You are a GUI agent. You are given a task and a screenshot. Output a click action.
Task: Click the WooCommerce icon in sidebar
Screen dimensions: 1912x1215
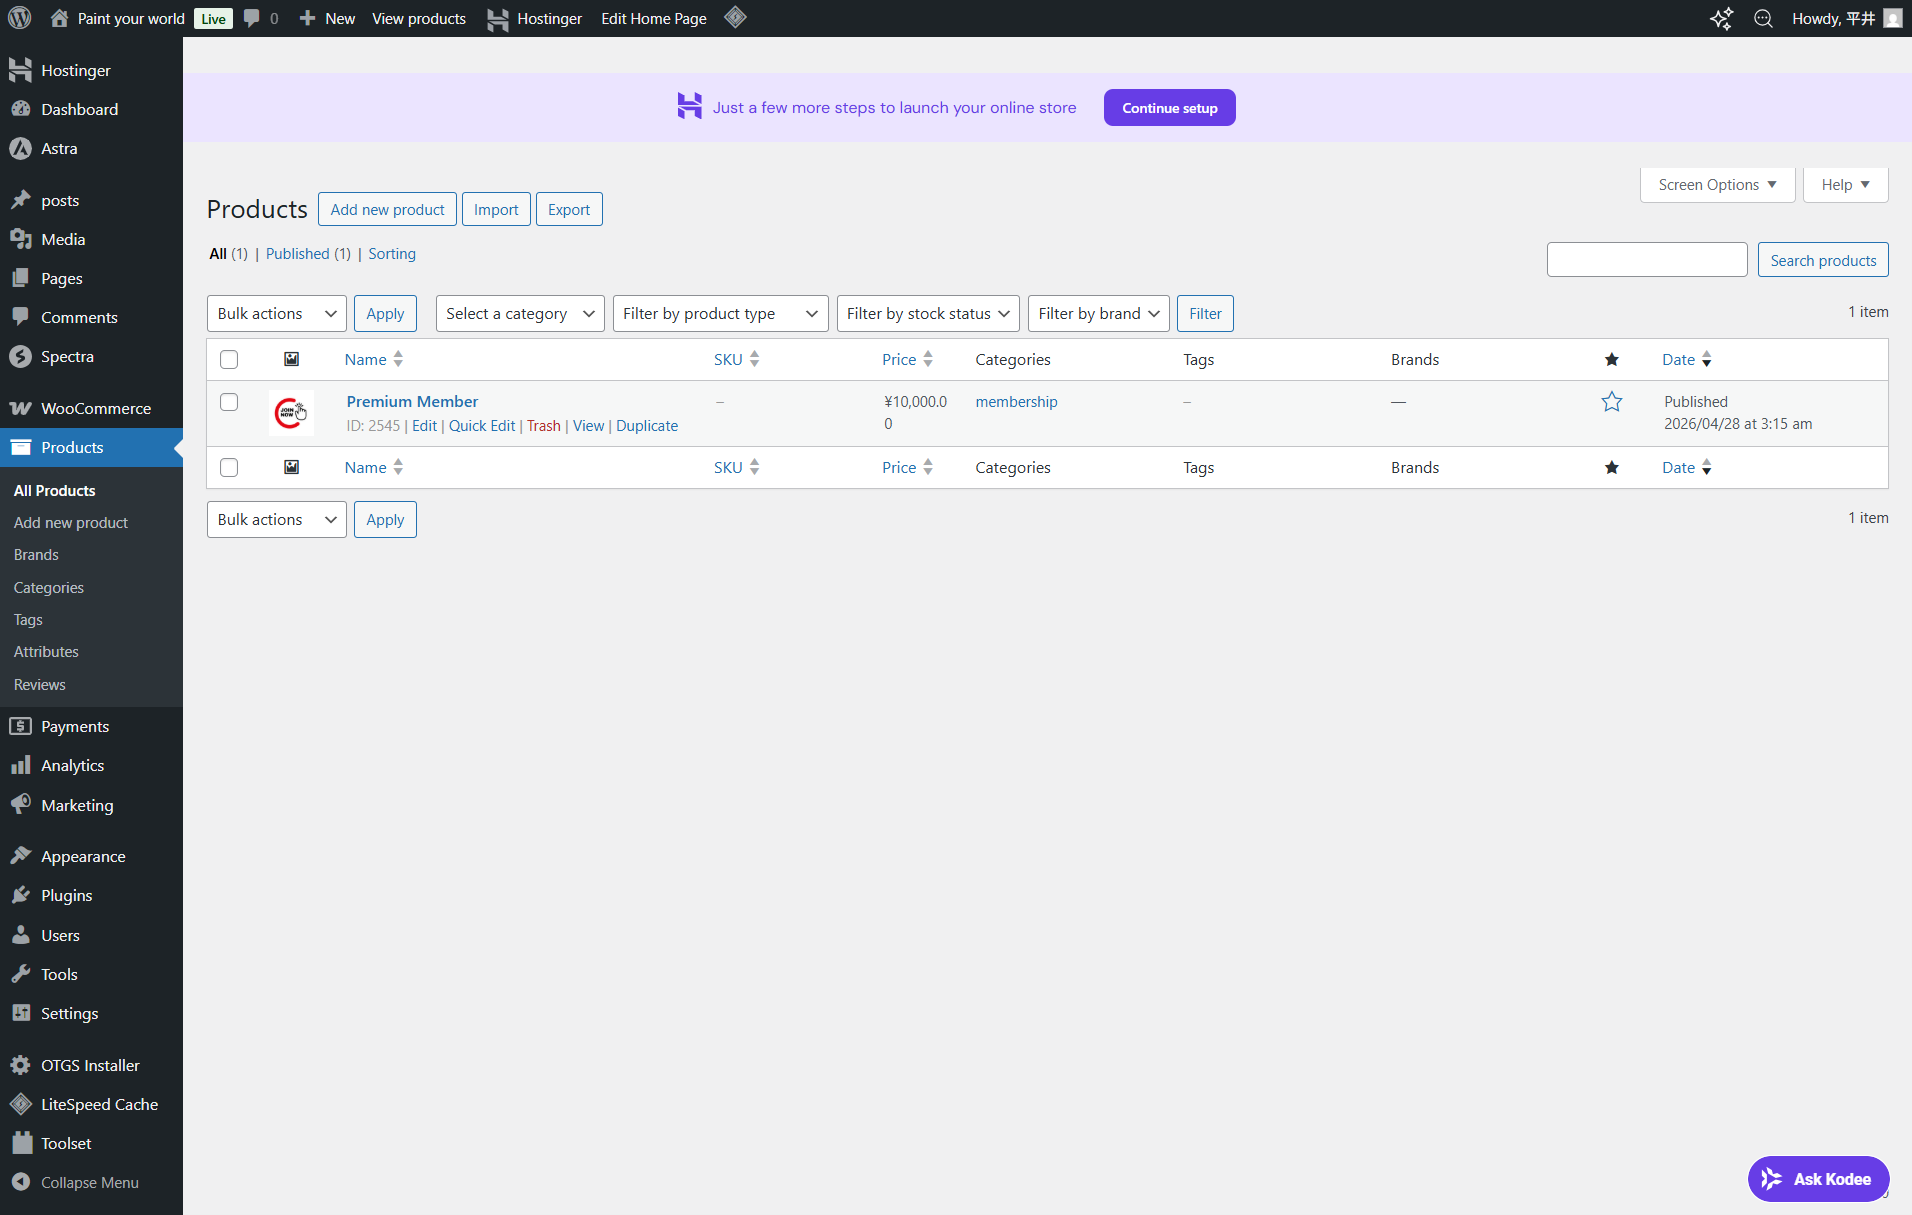20,408
